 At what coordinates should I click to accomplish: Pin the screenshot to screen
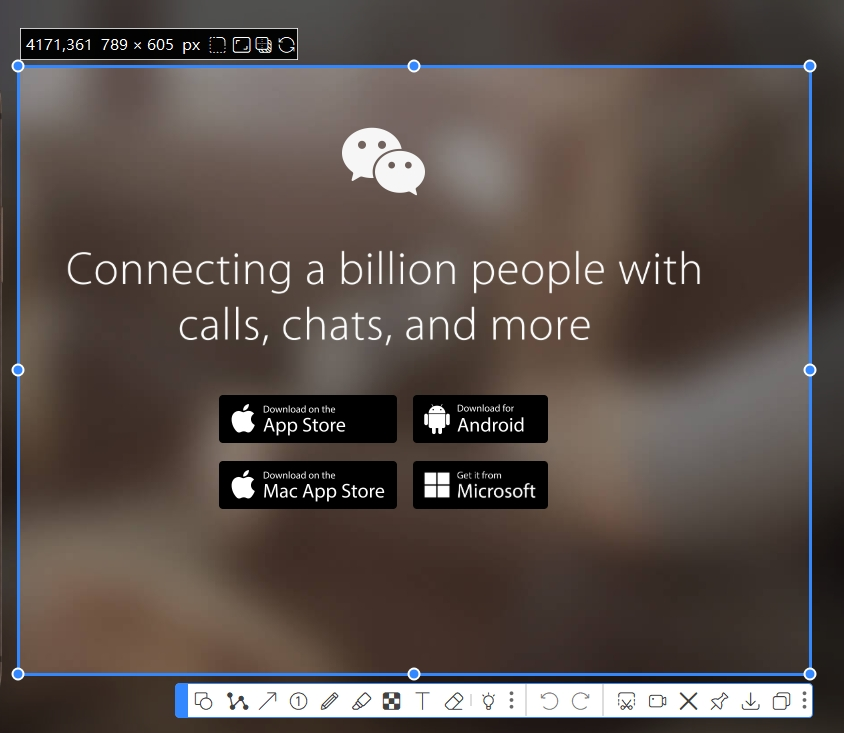pos(719,701)
